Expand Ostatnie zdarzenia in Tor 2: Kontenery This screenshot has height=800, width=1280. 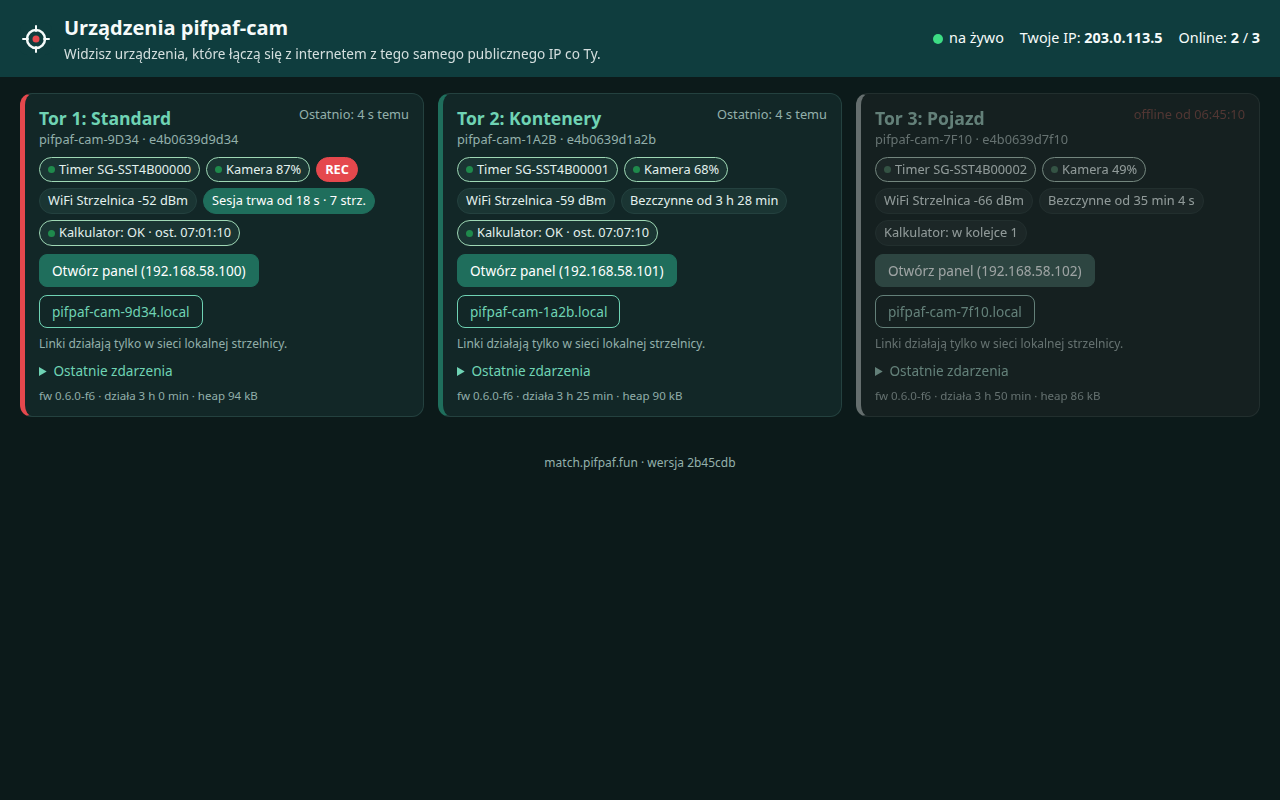[524, 371]
